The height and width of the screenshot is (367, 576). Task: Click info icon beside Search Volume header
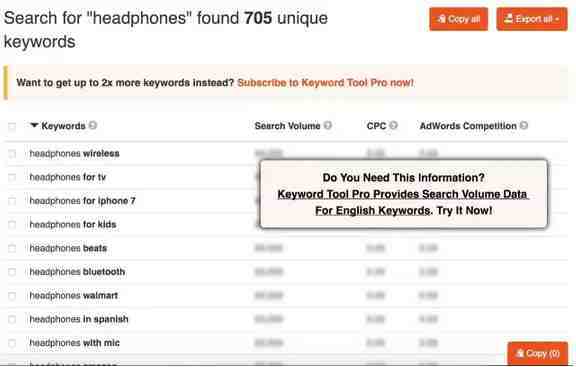(x=328, y=125)
